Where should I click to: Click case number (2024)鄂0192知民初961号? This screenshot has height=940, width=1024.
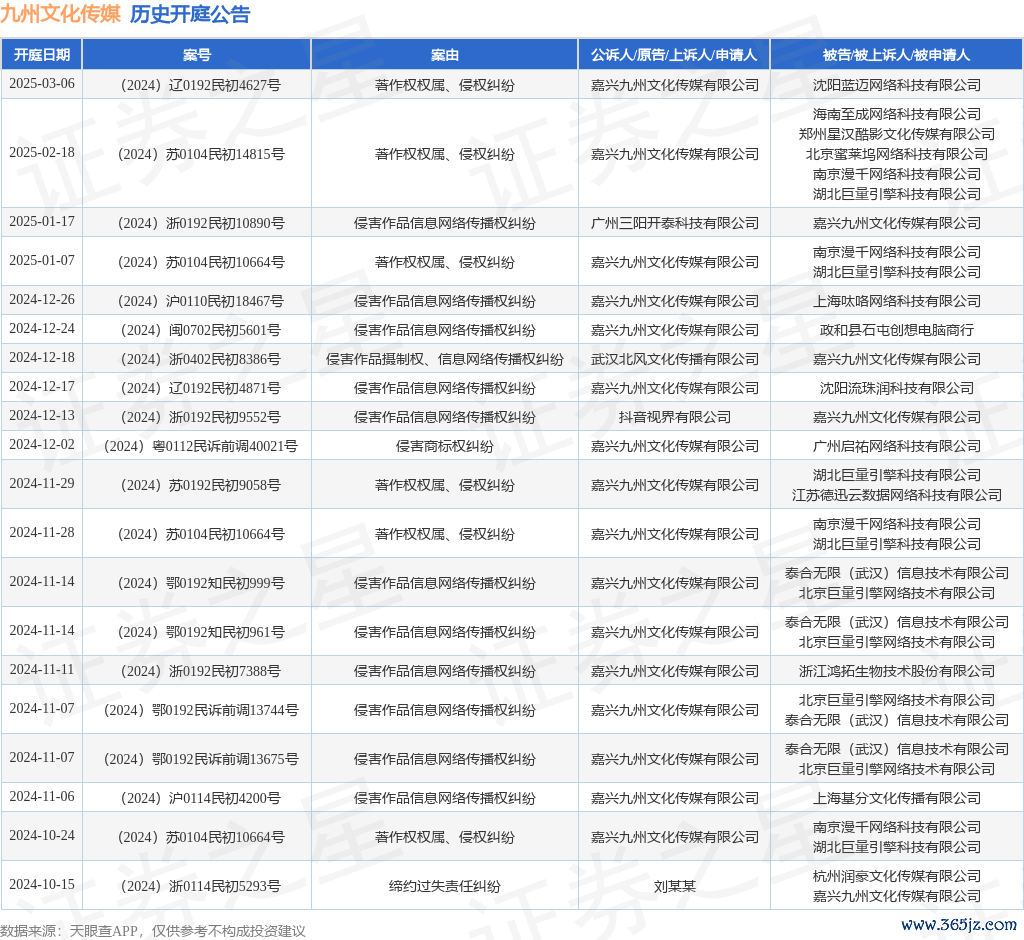coord(200,632)
